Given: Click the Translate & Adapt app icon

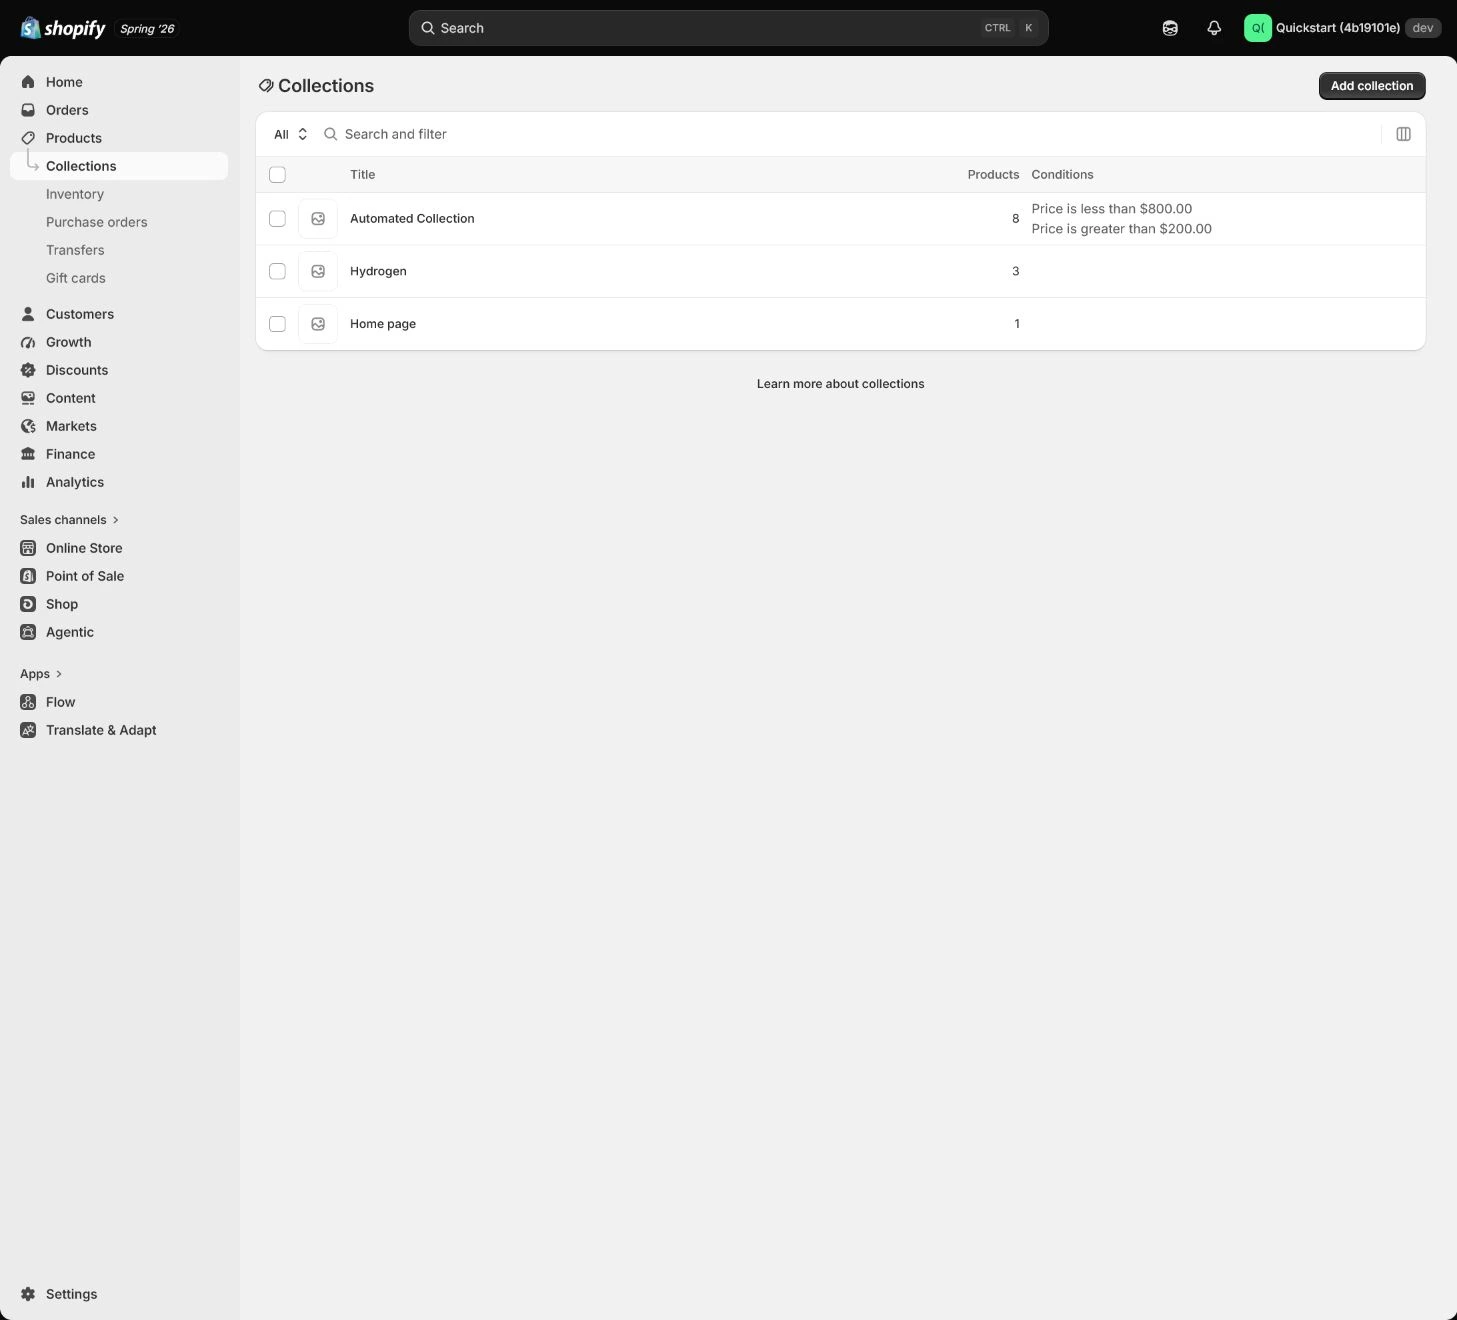Looking at the screenshot, I should click(x=28, y=730).
